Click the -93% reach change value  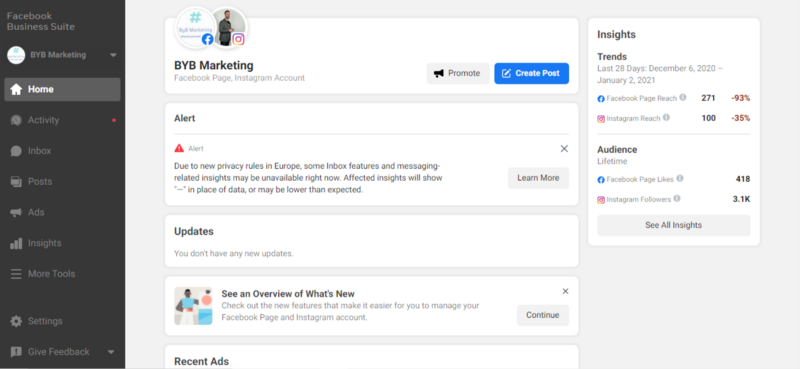tap(740, 98)
